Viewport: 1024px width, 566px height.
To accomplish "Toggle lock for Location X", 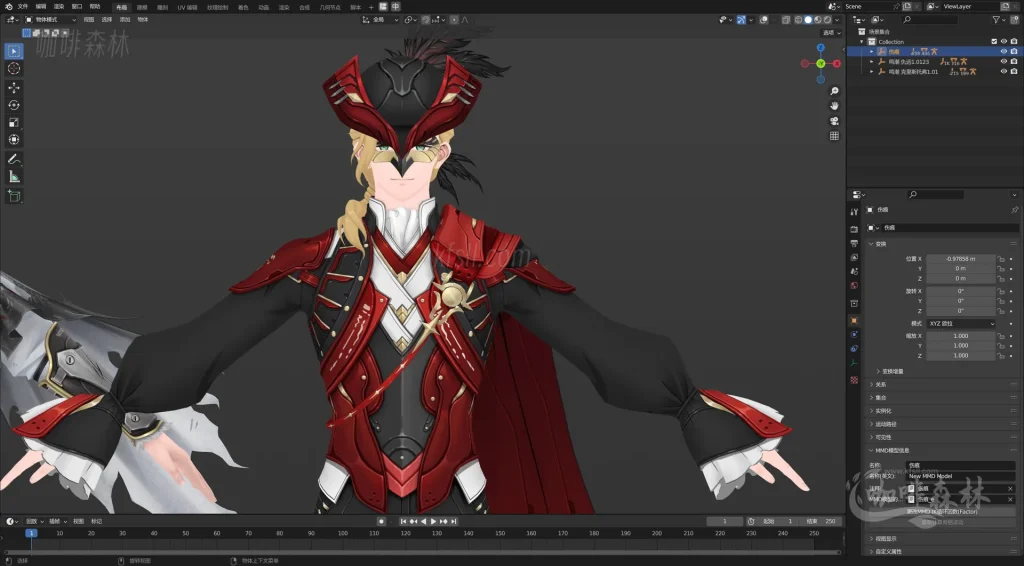I will [x=1000, y=259].
